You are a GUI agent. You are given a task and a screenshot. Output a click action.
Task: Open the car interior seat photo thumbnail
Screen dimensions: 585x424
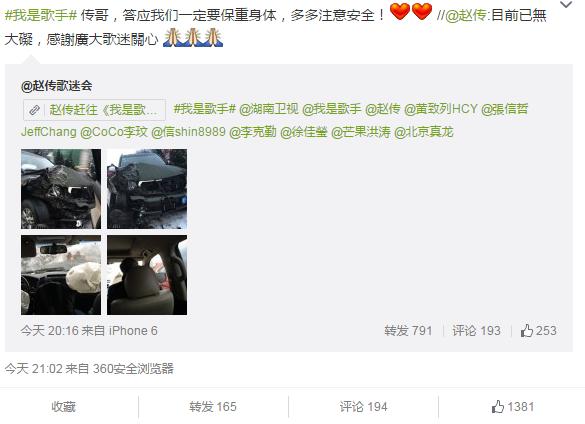(x=147, y=275)
